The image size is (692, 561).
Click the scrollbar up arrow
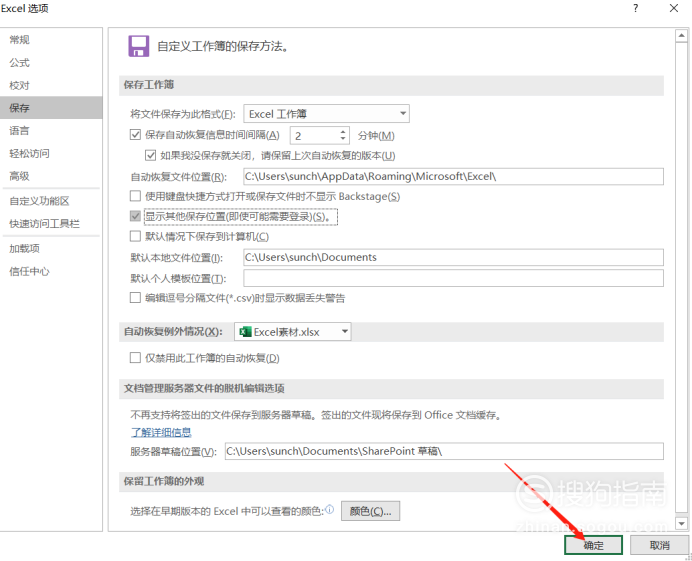[682, 36]
